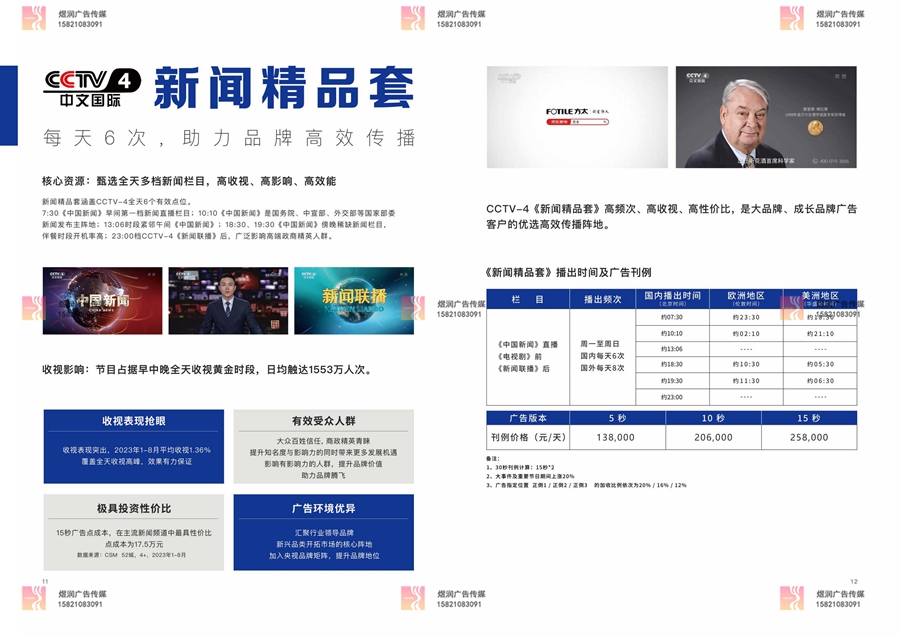Click the 10 秒 column header
900x636 pixels.
pos(713,418)
